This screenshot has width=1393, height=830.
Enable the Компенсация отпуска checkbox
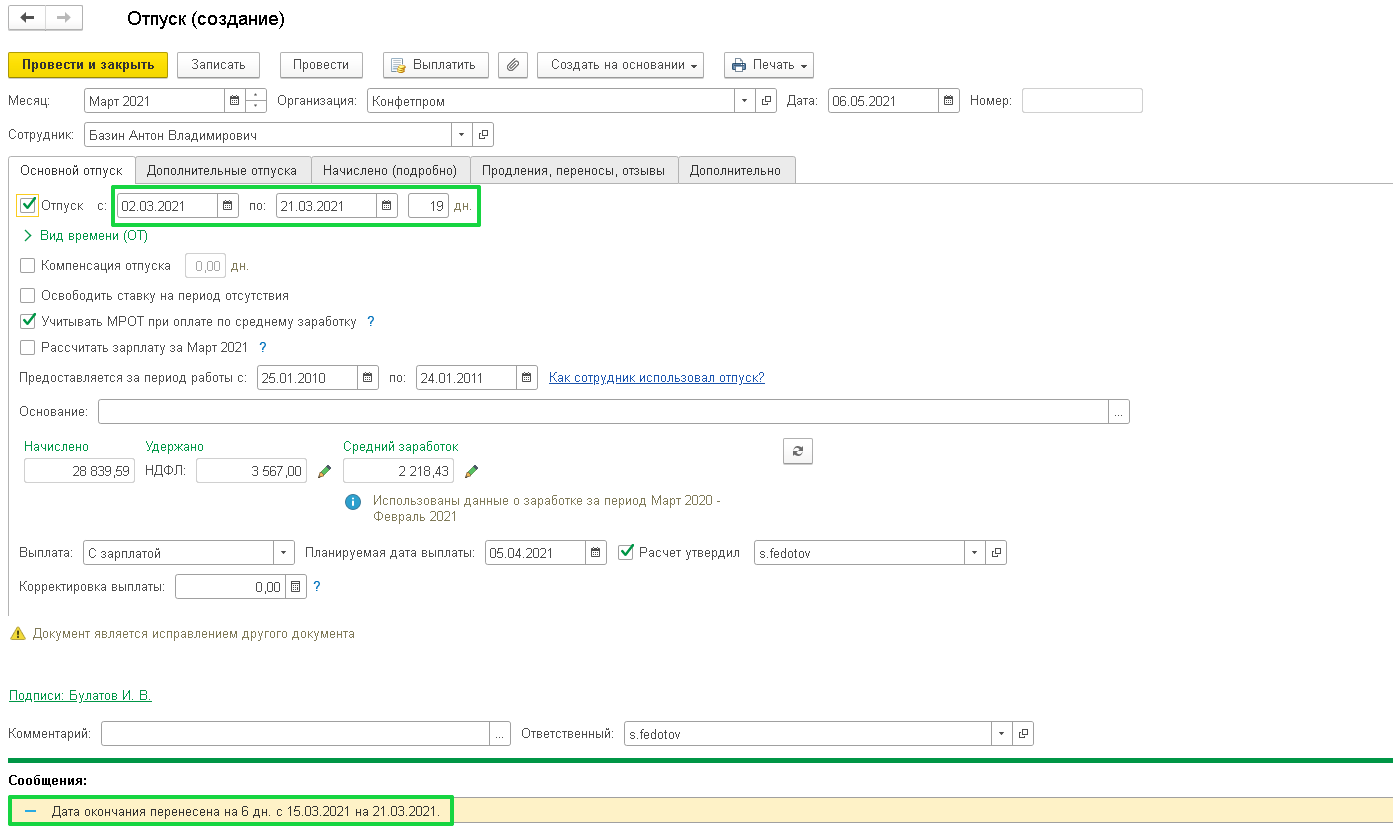point(28,266)
